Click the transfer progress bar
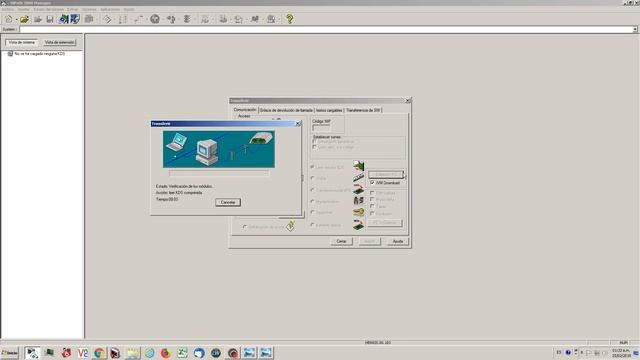This screenshot has width=640, height=360. [219, 173]
